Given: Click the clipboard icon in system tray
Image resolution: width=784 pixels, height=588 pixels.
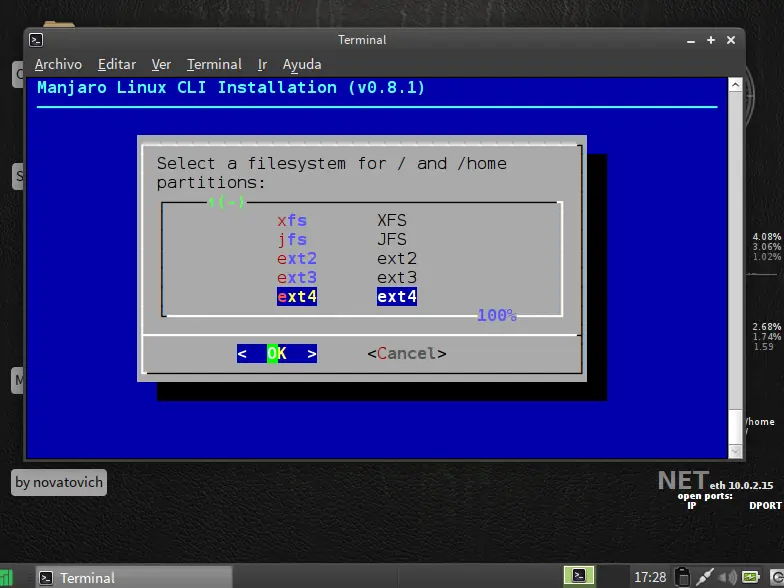Looking at the screenshot, I should [x=682, y=577].
